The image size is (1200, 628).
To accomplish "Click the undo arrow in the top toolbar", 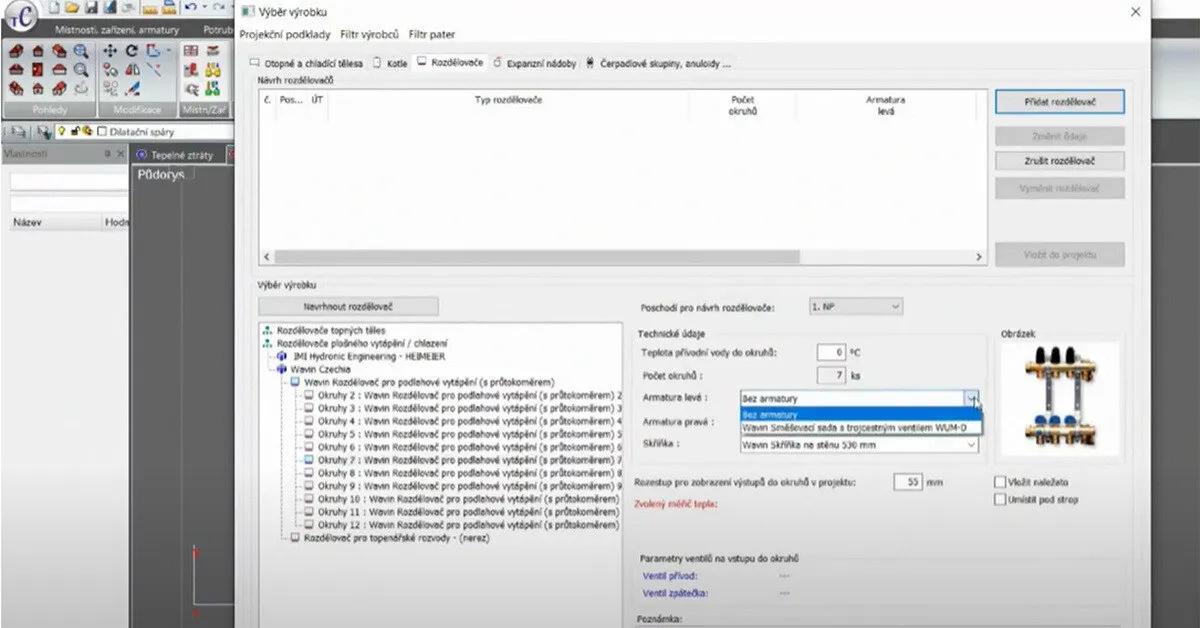I will [x=191, y=8].
